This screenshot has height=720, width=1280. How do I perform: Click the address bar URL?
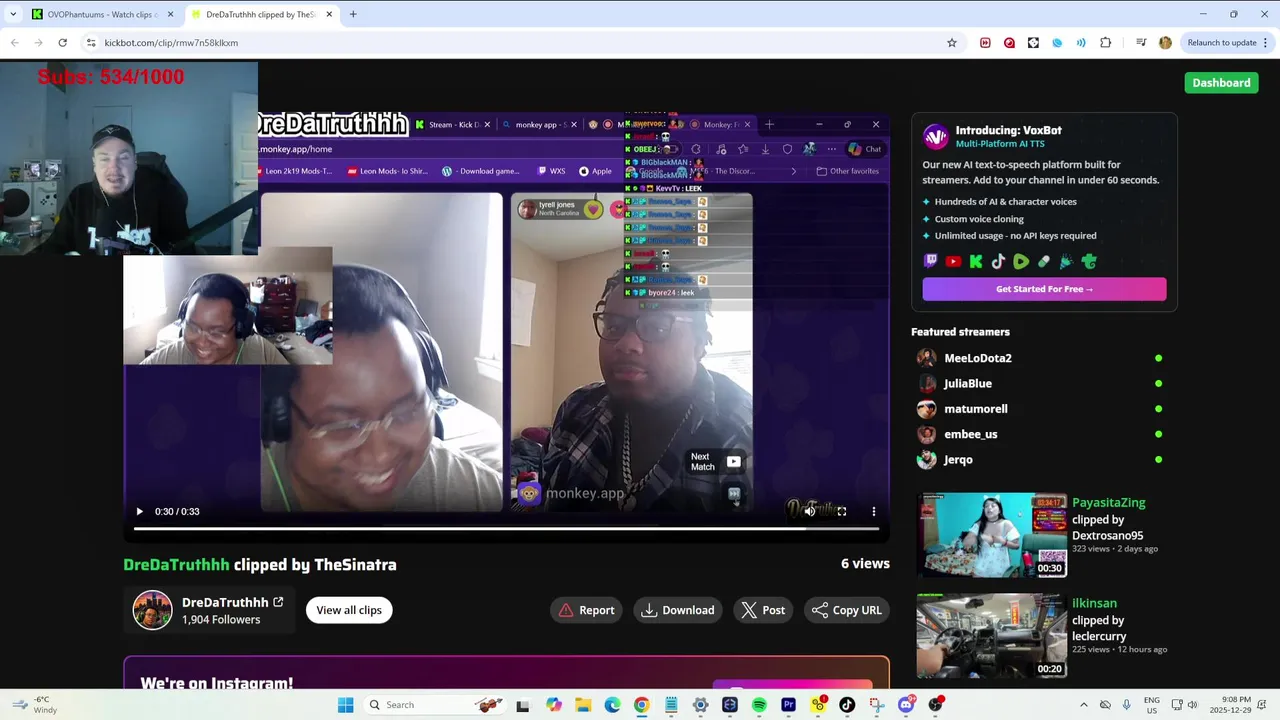click(171, 43)
